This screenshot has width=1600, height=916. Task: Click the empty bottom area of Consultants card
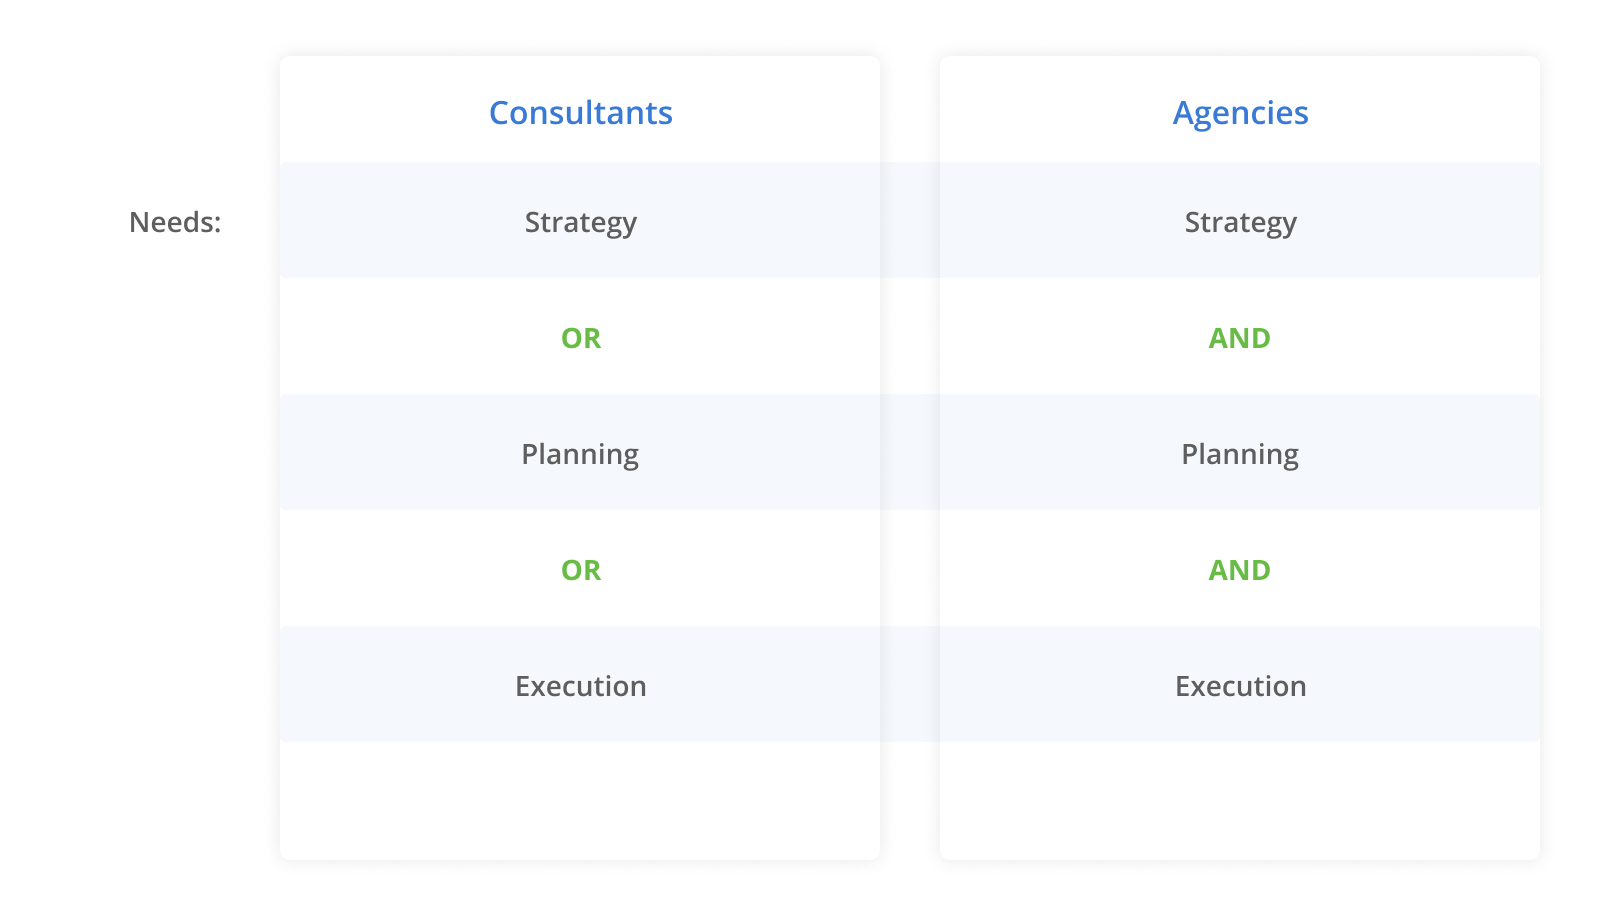[x=580, y=800]
